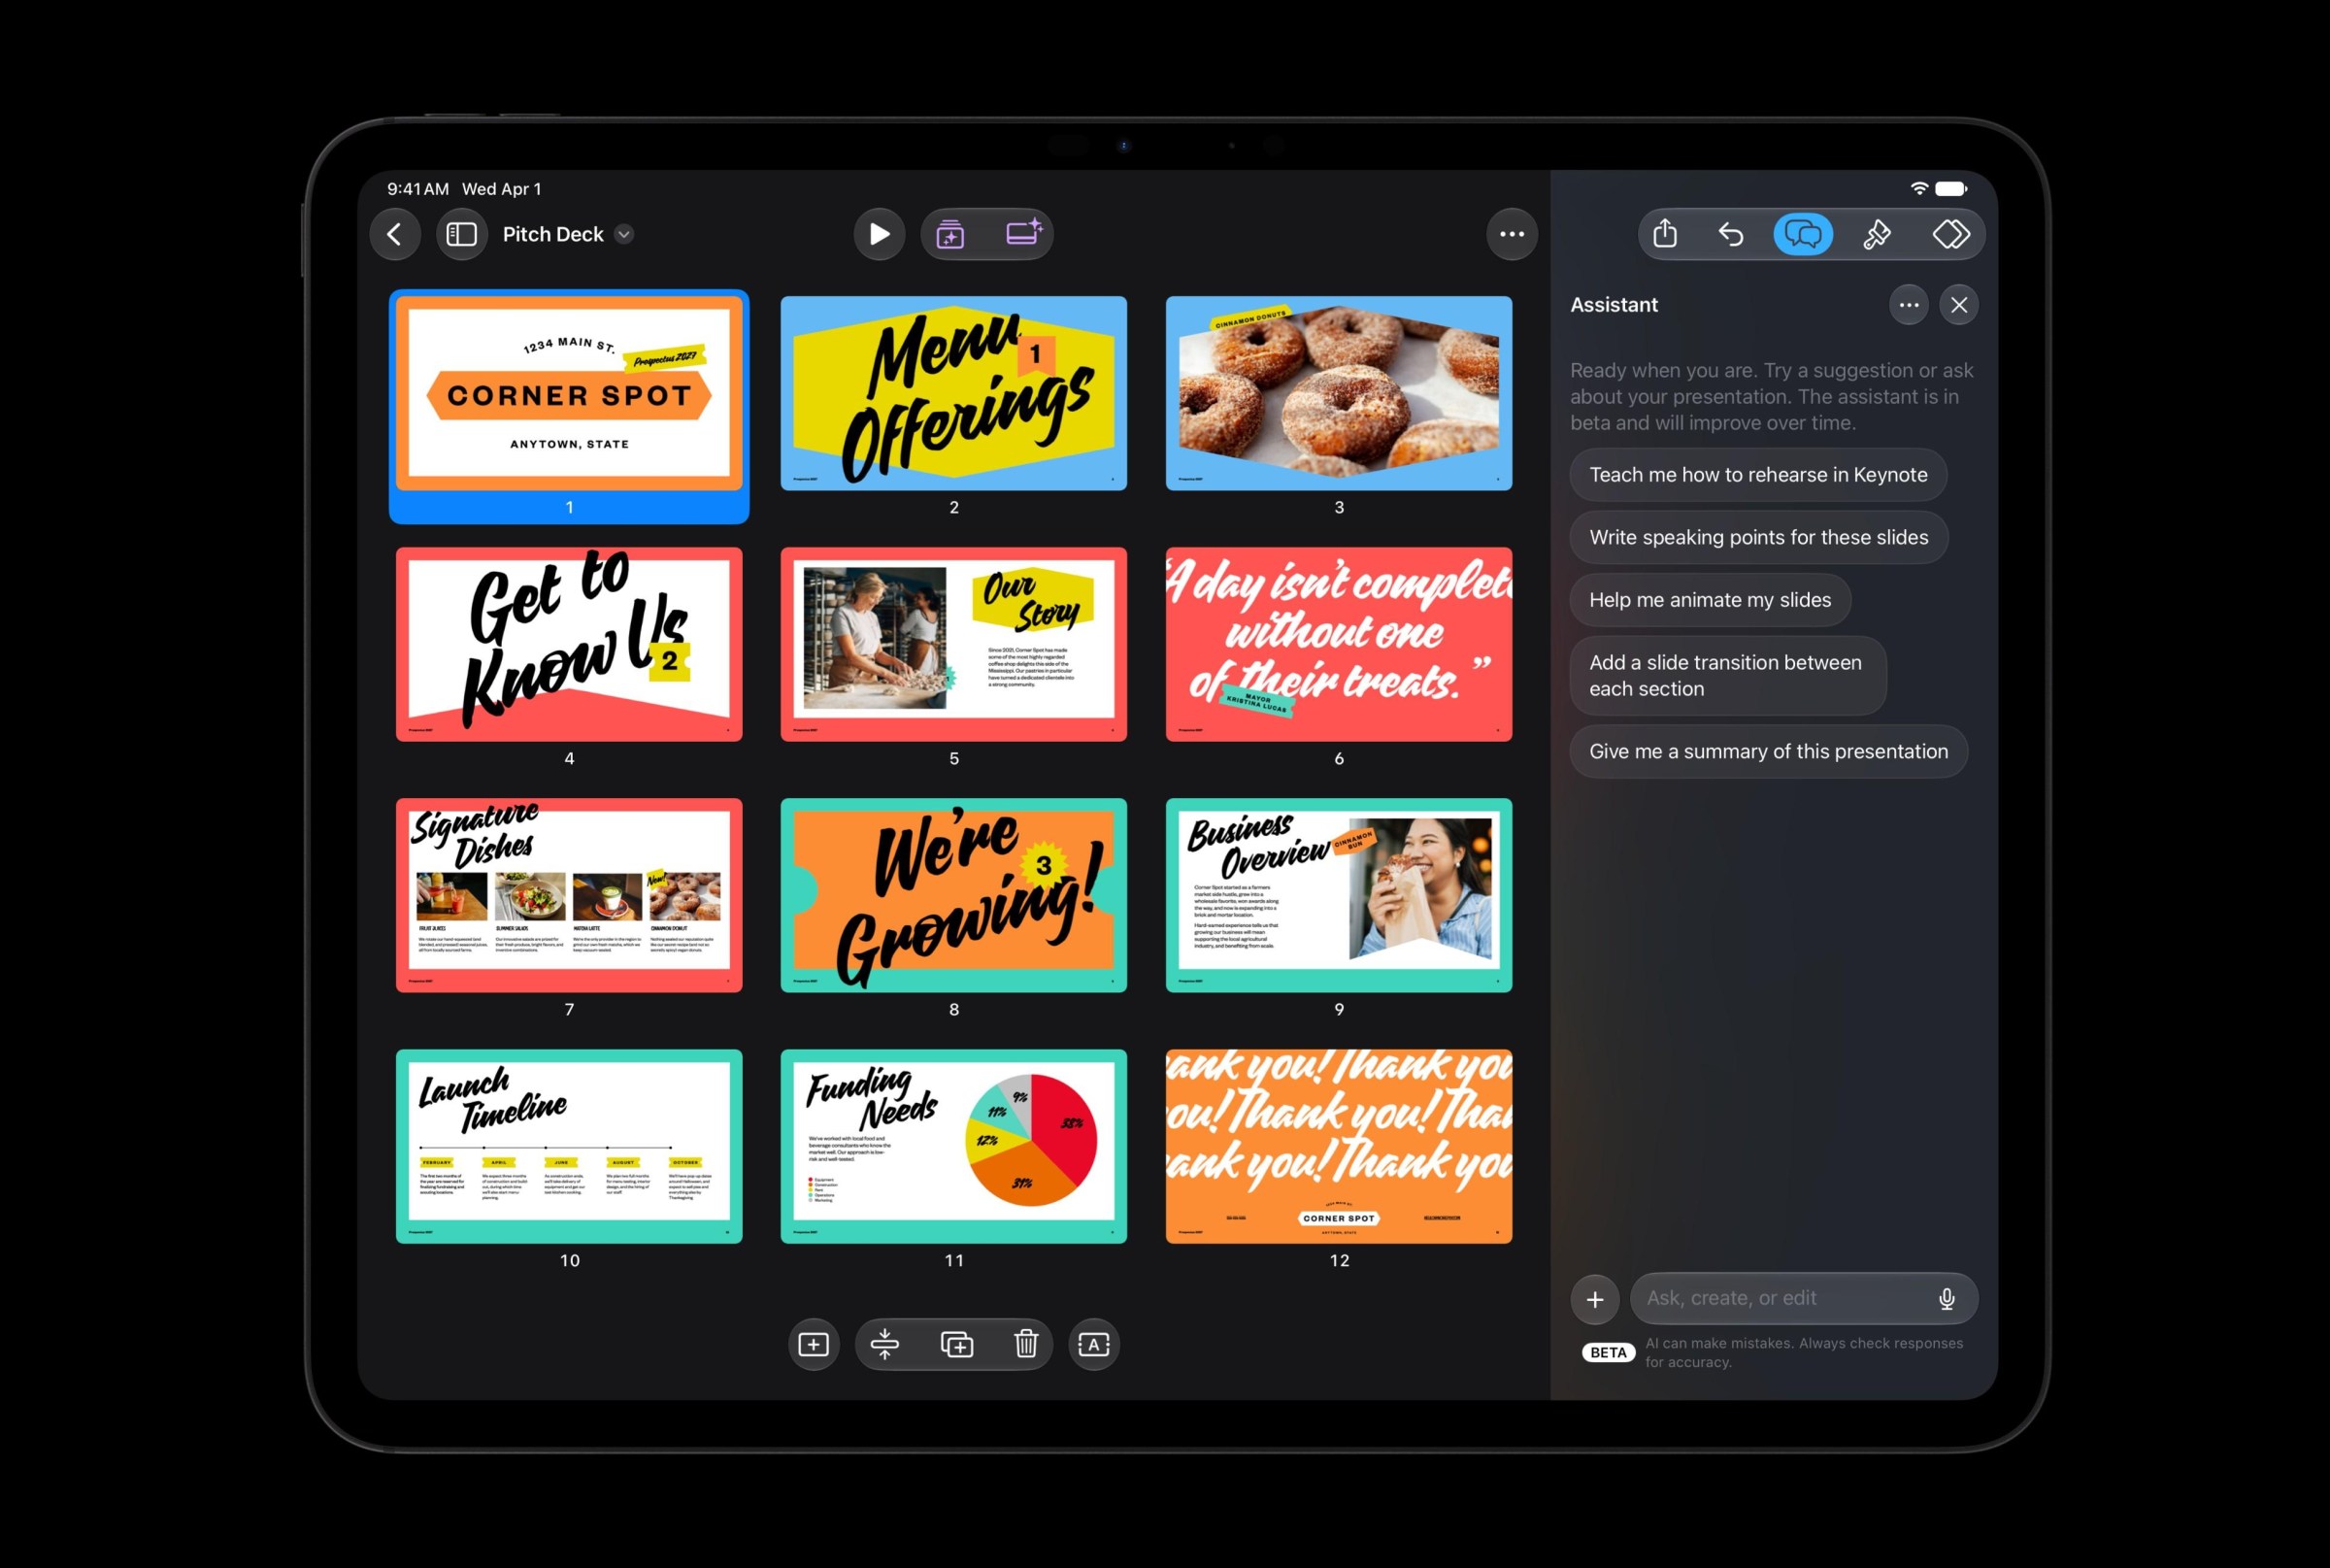2330x1568 pixels.
Task: Select the Thank you slide 12
Action: pyautogui.click(x=1339, y=1146)
